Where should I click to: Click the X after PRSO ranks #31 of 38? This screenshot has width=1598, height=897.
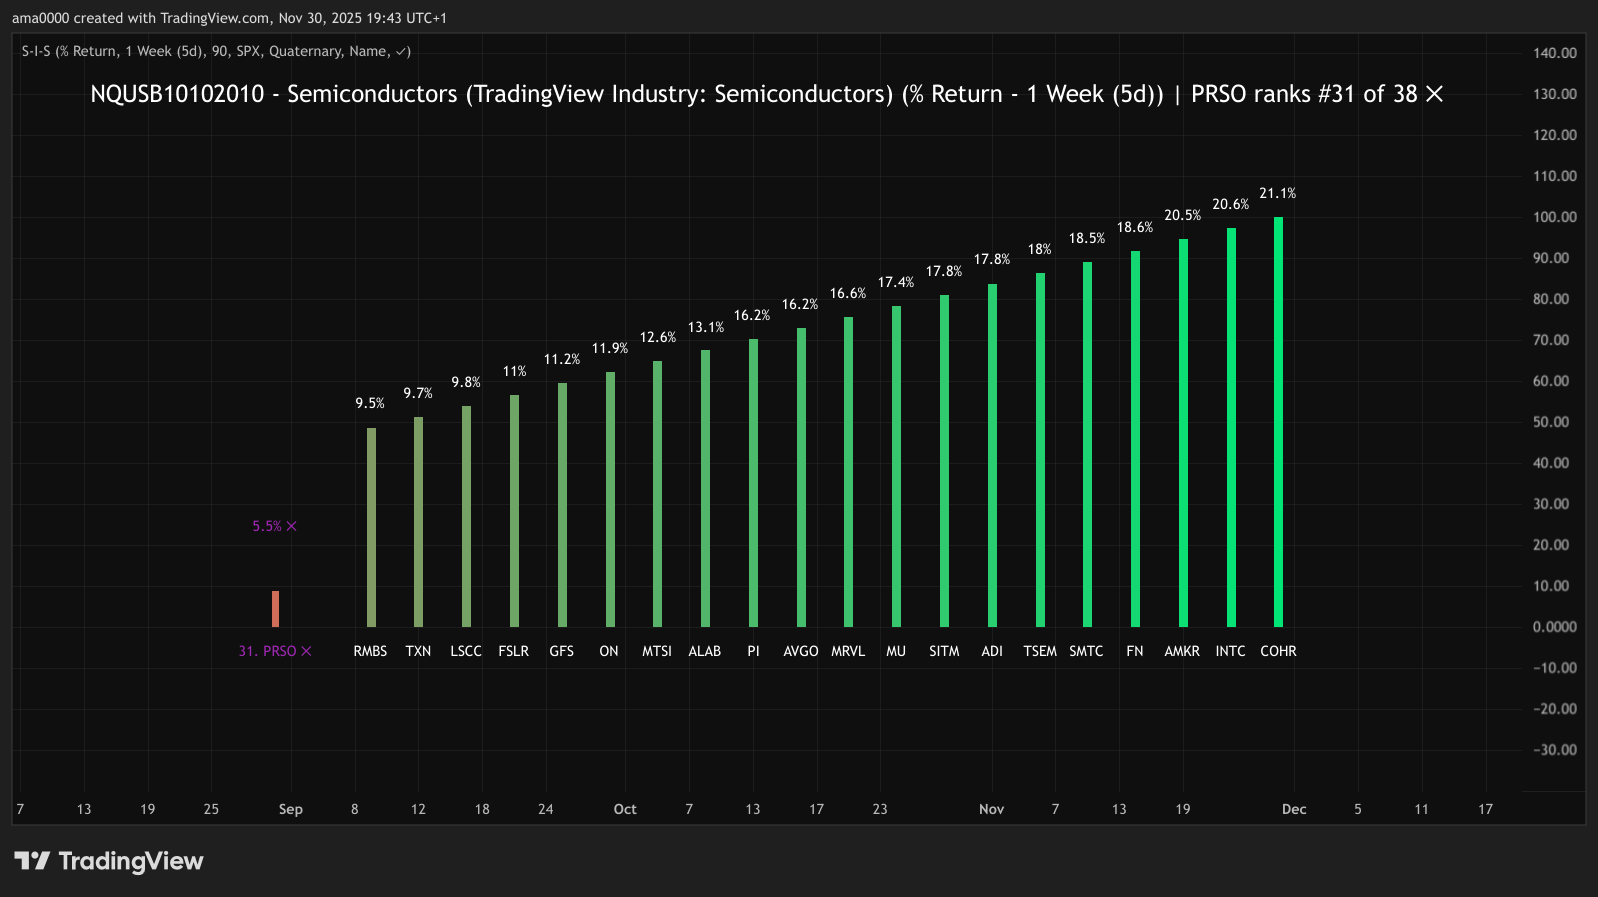(1434, 94)
